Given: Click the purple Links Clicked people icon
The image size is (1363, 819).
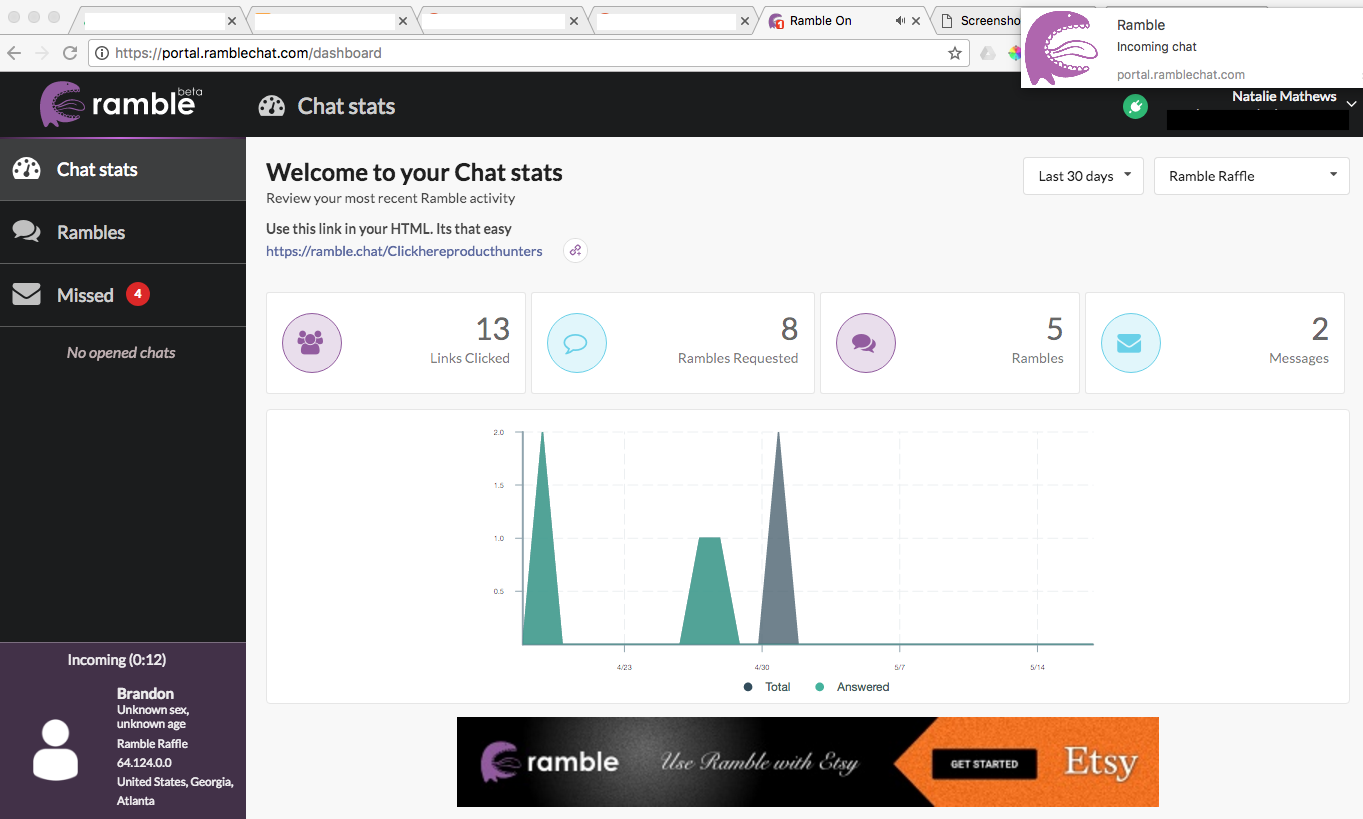Looking at the screenshot, I should click(312, 342).
